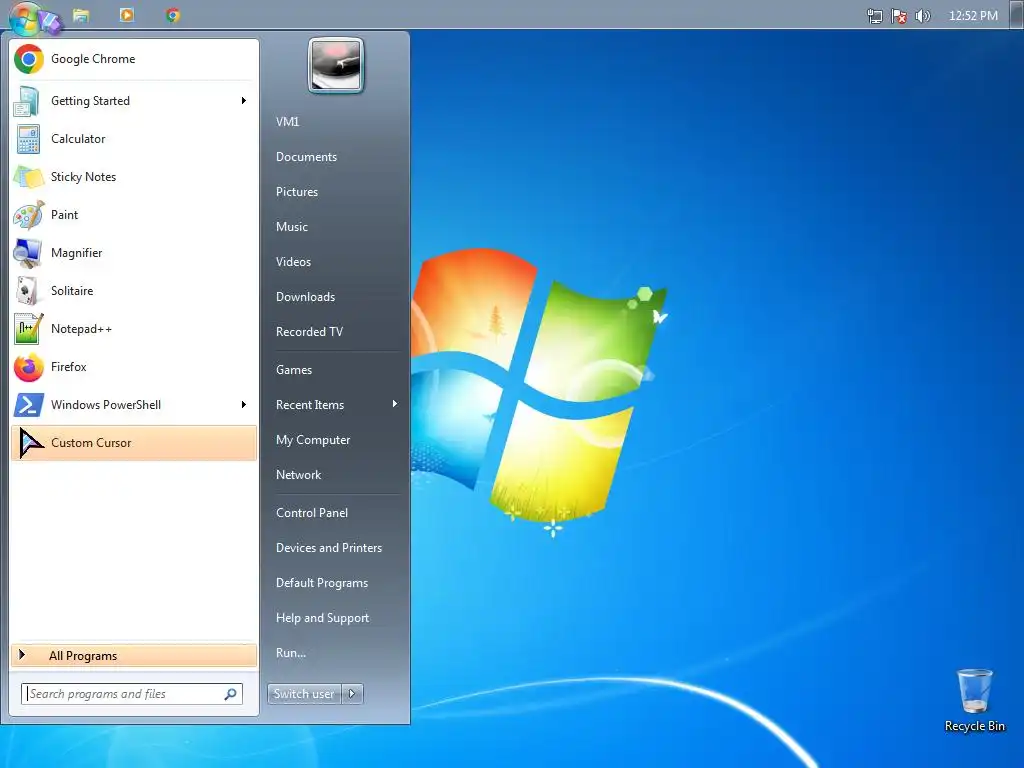Viewport: 1024px width, 768px height.
Task: Click the Google Chrome icon in Start menu
Action: (28, 59)
